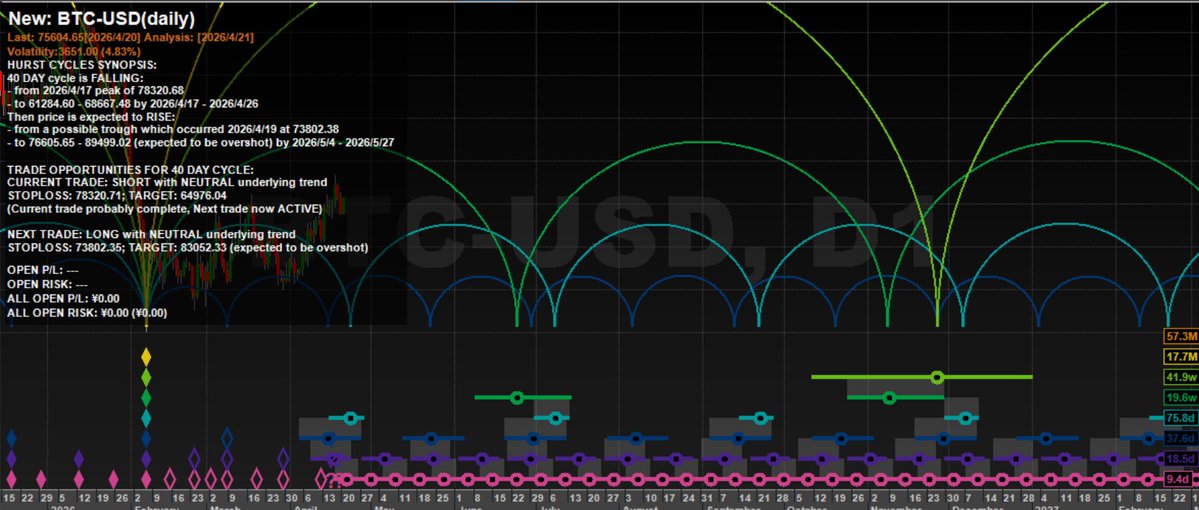Click the teal 75.8d circle in late September
1199x510 pixels.
(x=759, y=417)
